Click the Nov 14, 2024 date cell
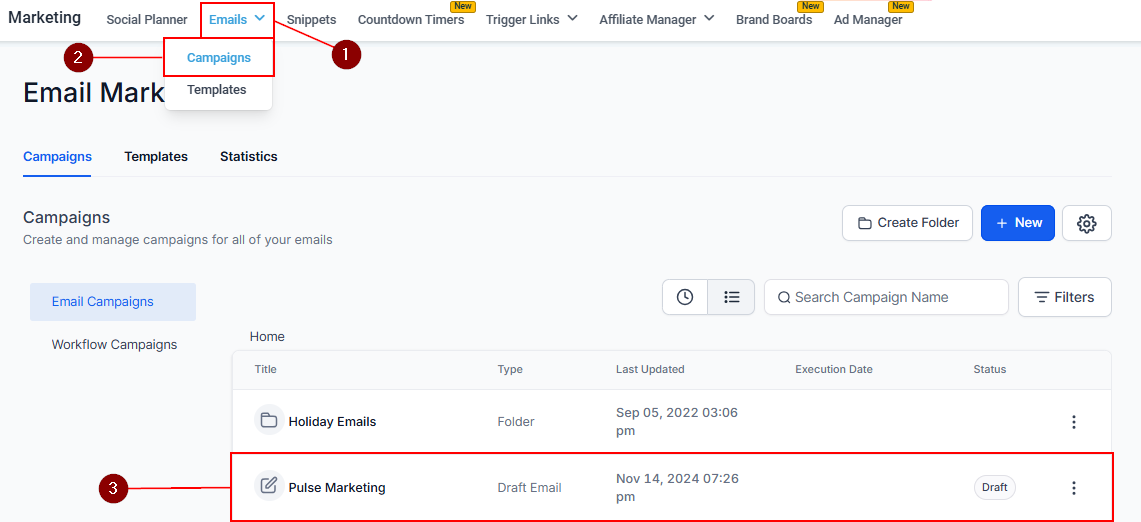 (677, 488)
